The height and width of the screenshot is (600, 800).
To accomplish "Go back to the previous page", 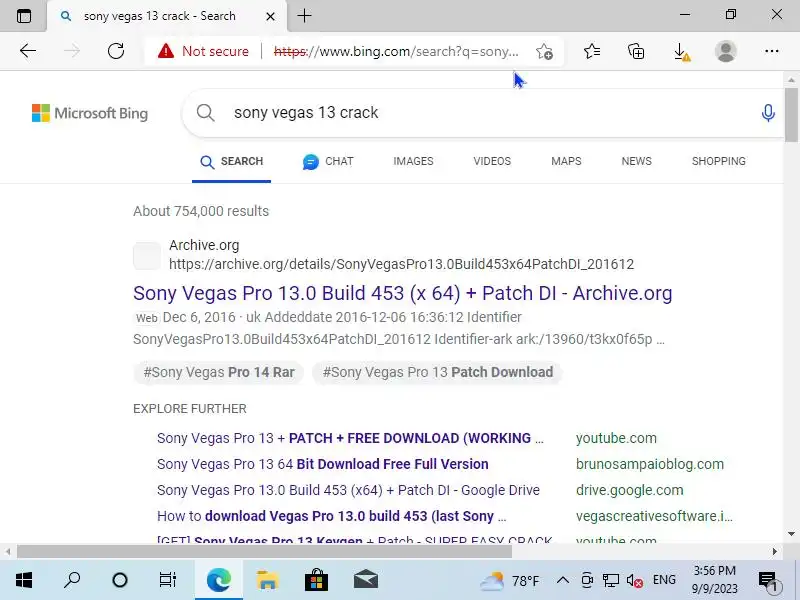I will [x=28, y=51].
